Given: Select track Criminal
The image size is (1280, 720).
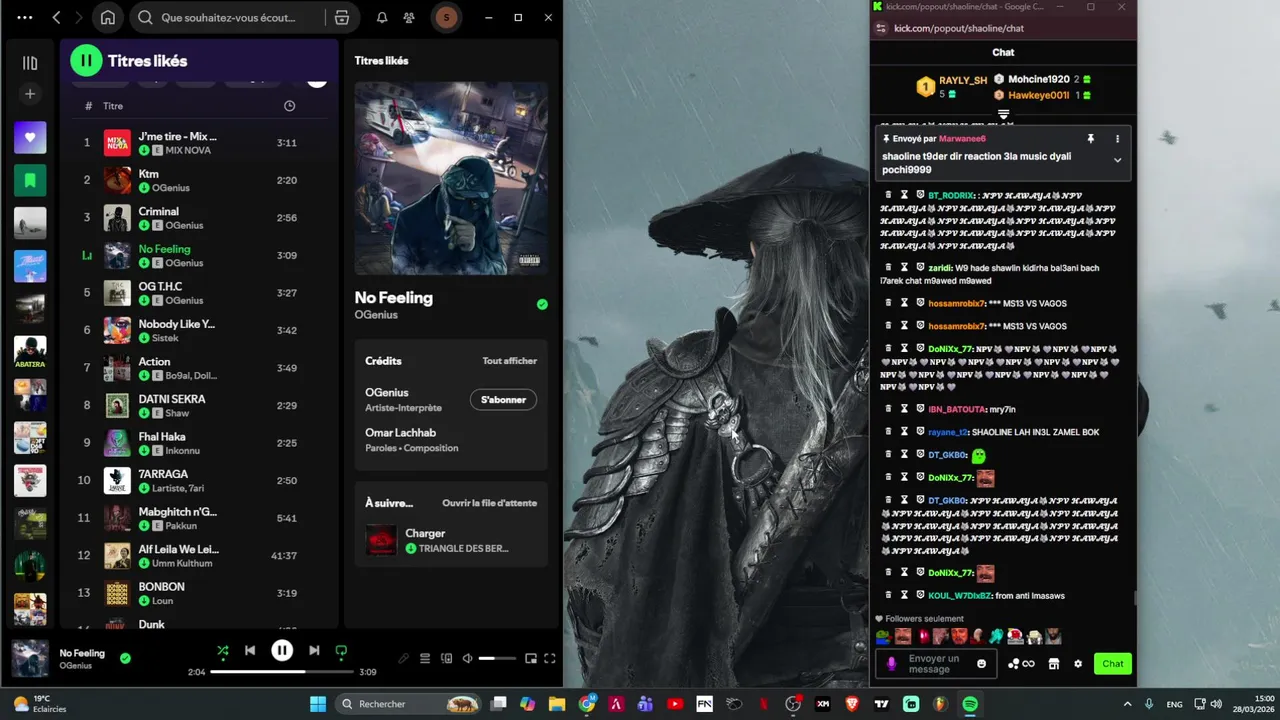Looking at the screenshot, I should pos(200,218).
